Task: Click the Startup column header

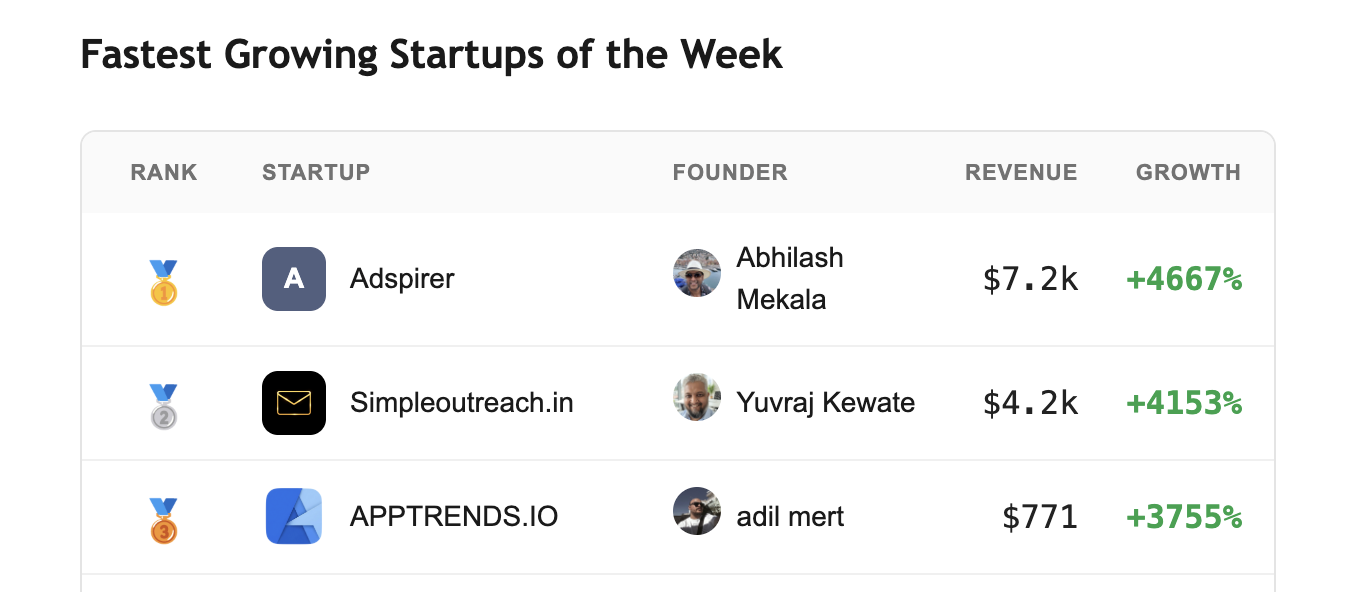Action: [x=316, y=172]
